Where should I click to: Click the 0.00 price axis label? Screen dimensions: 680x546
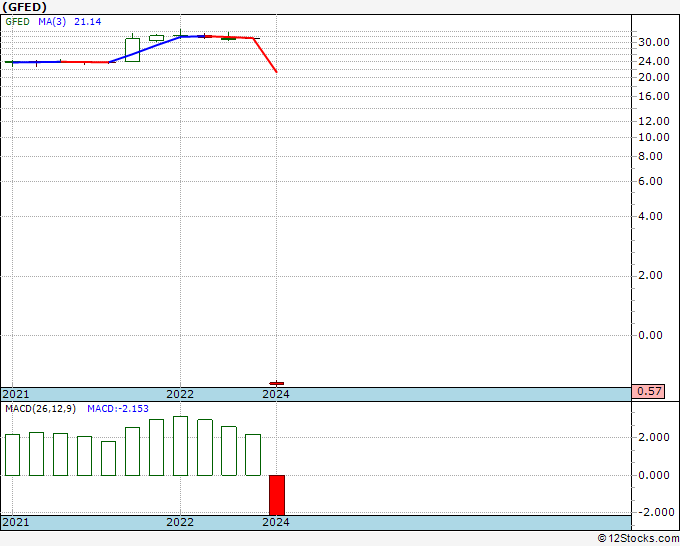pyautogui.click(x=651, y=335)
